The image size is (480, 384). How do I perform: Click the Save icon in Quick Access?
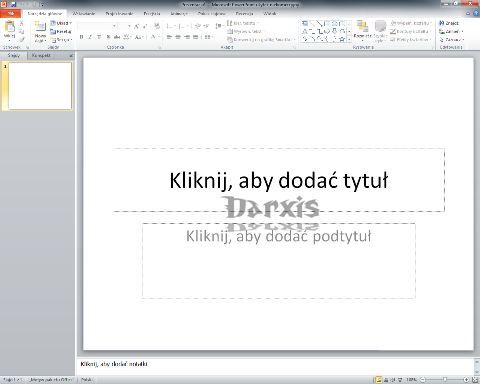13,4
